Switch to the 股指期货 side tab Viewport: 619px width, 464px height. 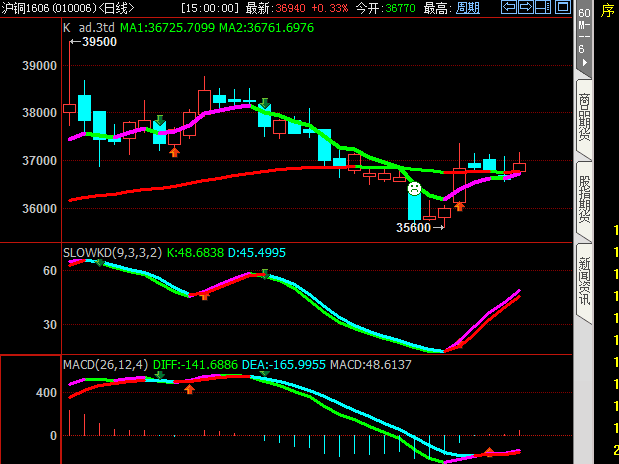(x=585, y=199)
